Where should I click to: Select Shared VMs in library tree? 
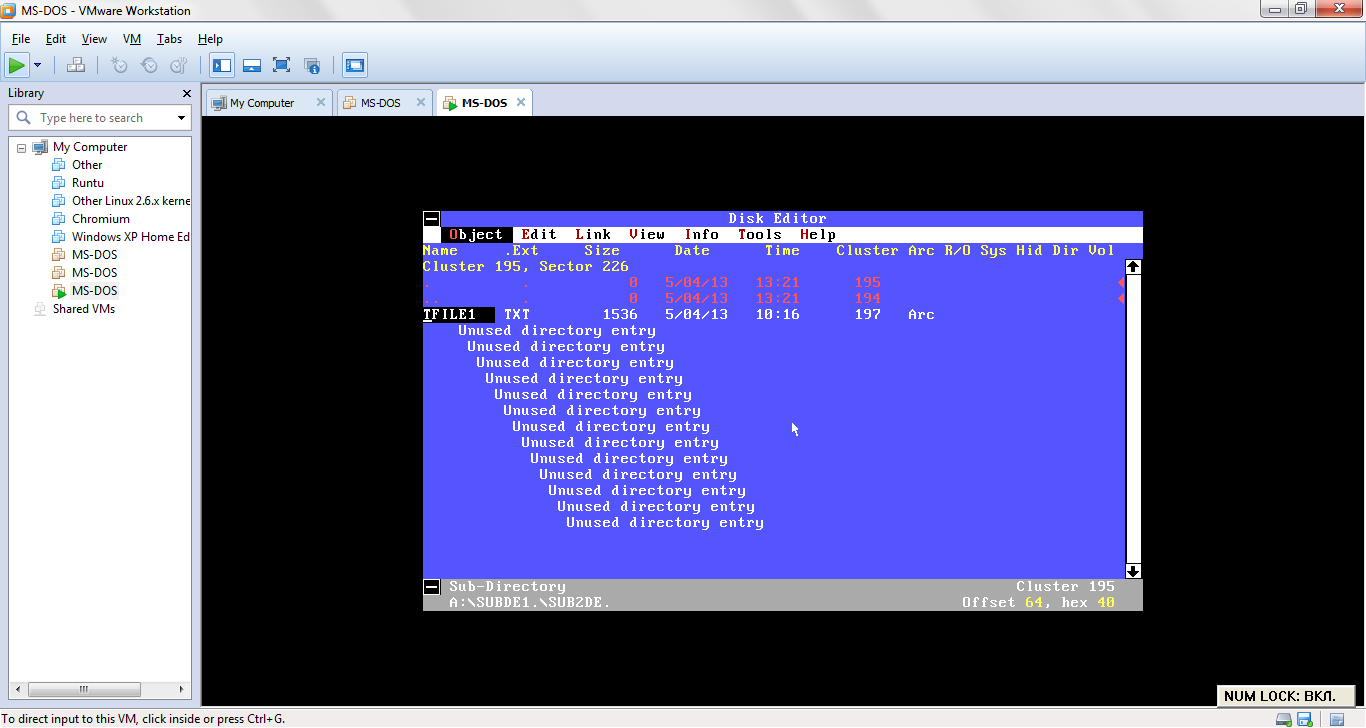coord(84,309)
